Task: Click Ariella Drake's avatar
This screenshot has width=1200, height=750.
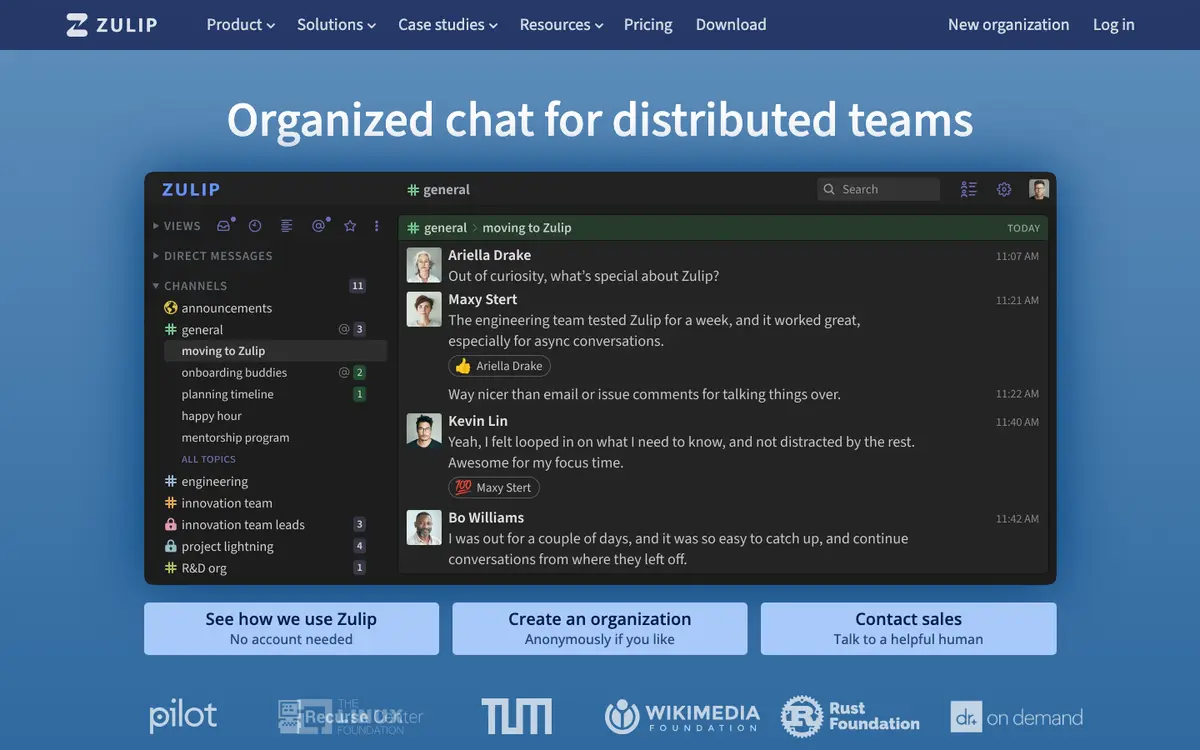Action: tap(424, 265)
